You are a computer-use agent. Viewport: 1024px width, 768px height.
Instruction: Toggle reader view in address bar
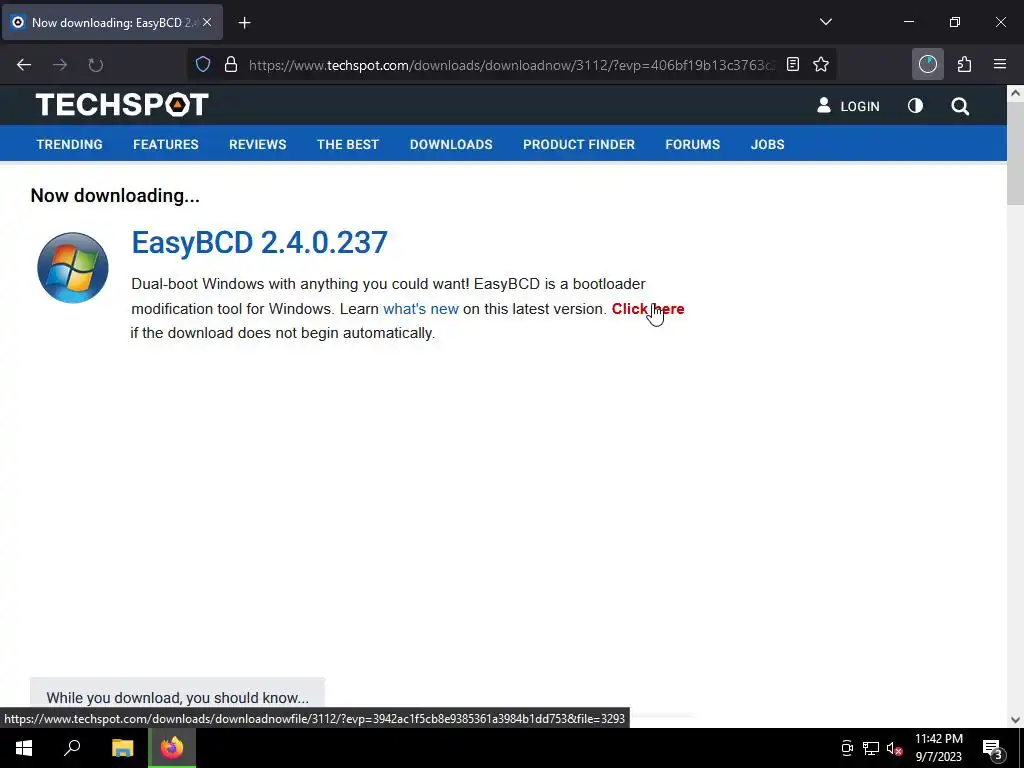click(x=793, y=64)
